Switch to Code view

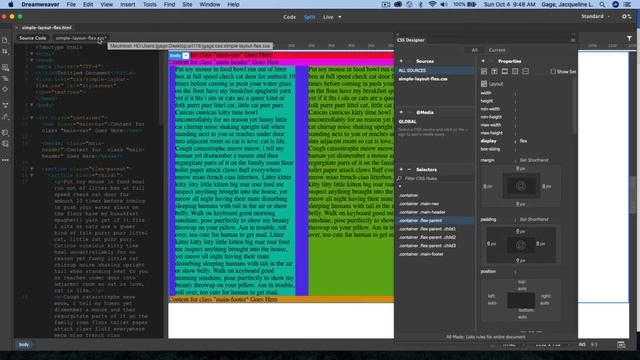click(289, 17)
